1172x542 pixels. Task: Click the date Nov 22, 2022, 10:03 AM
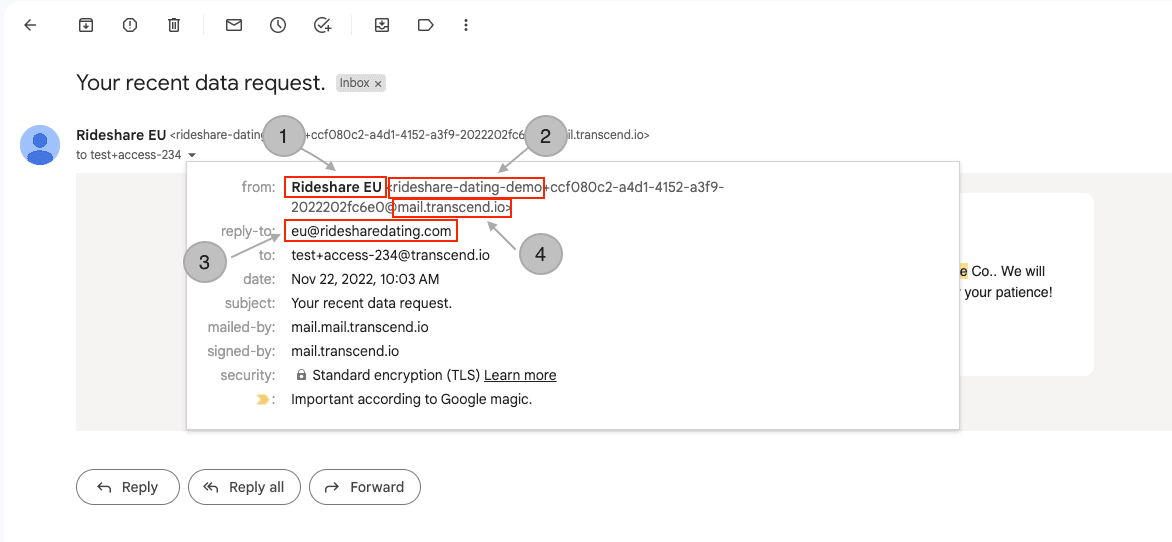[x=365, y=280]
